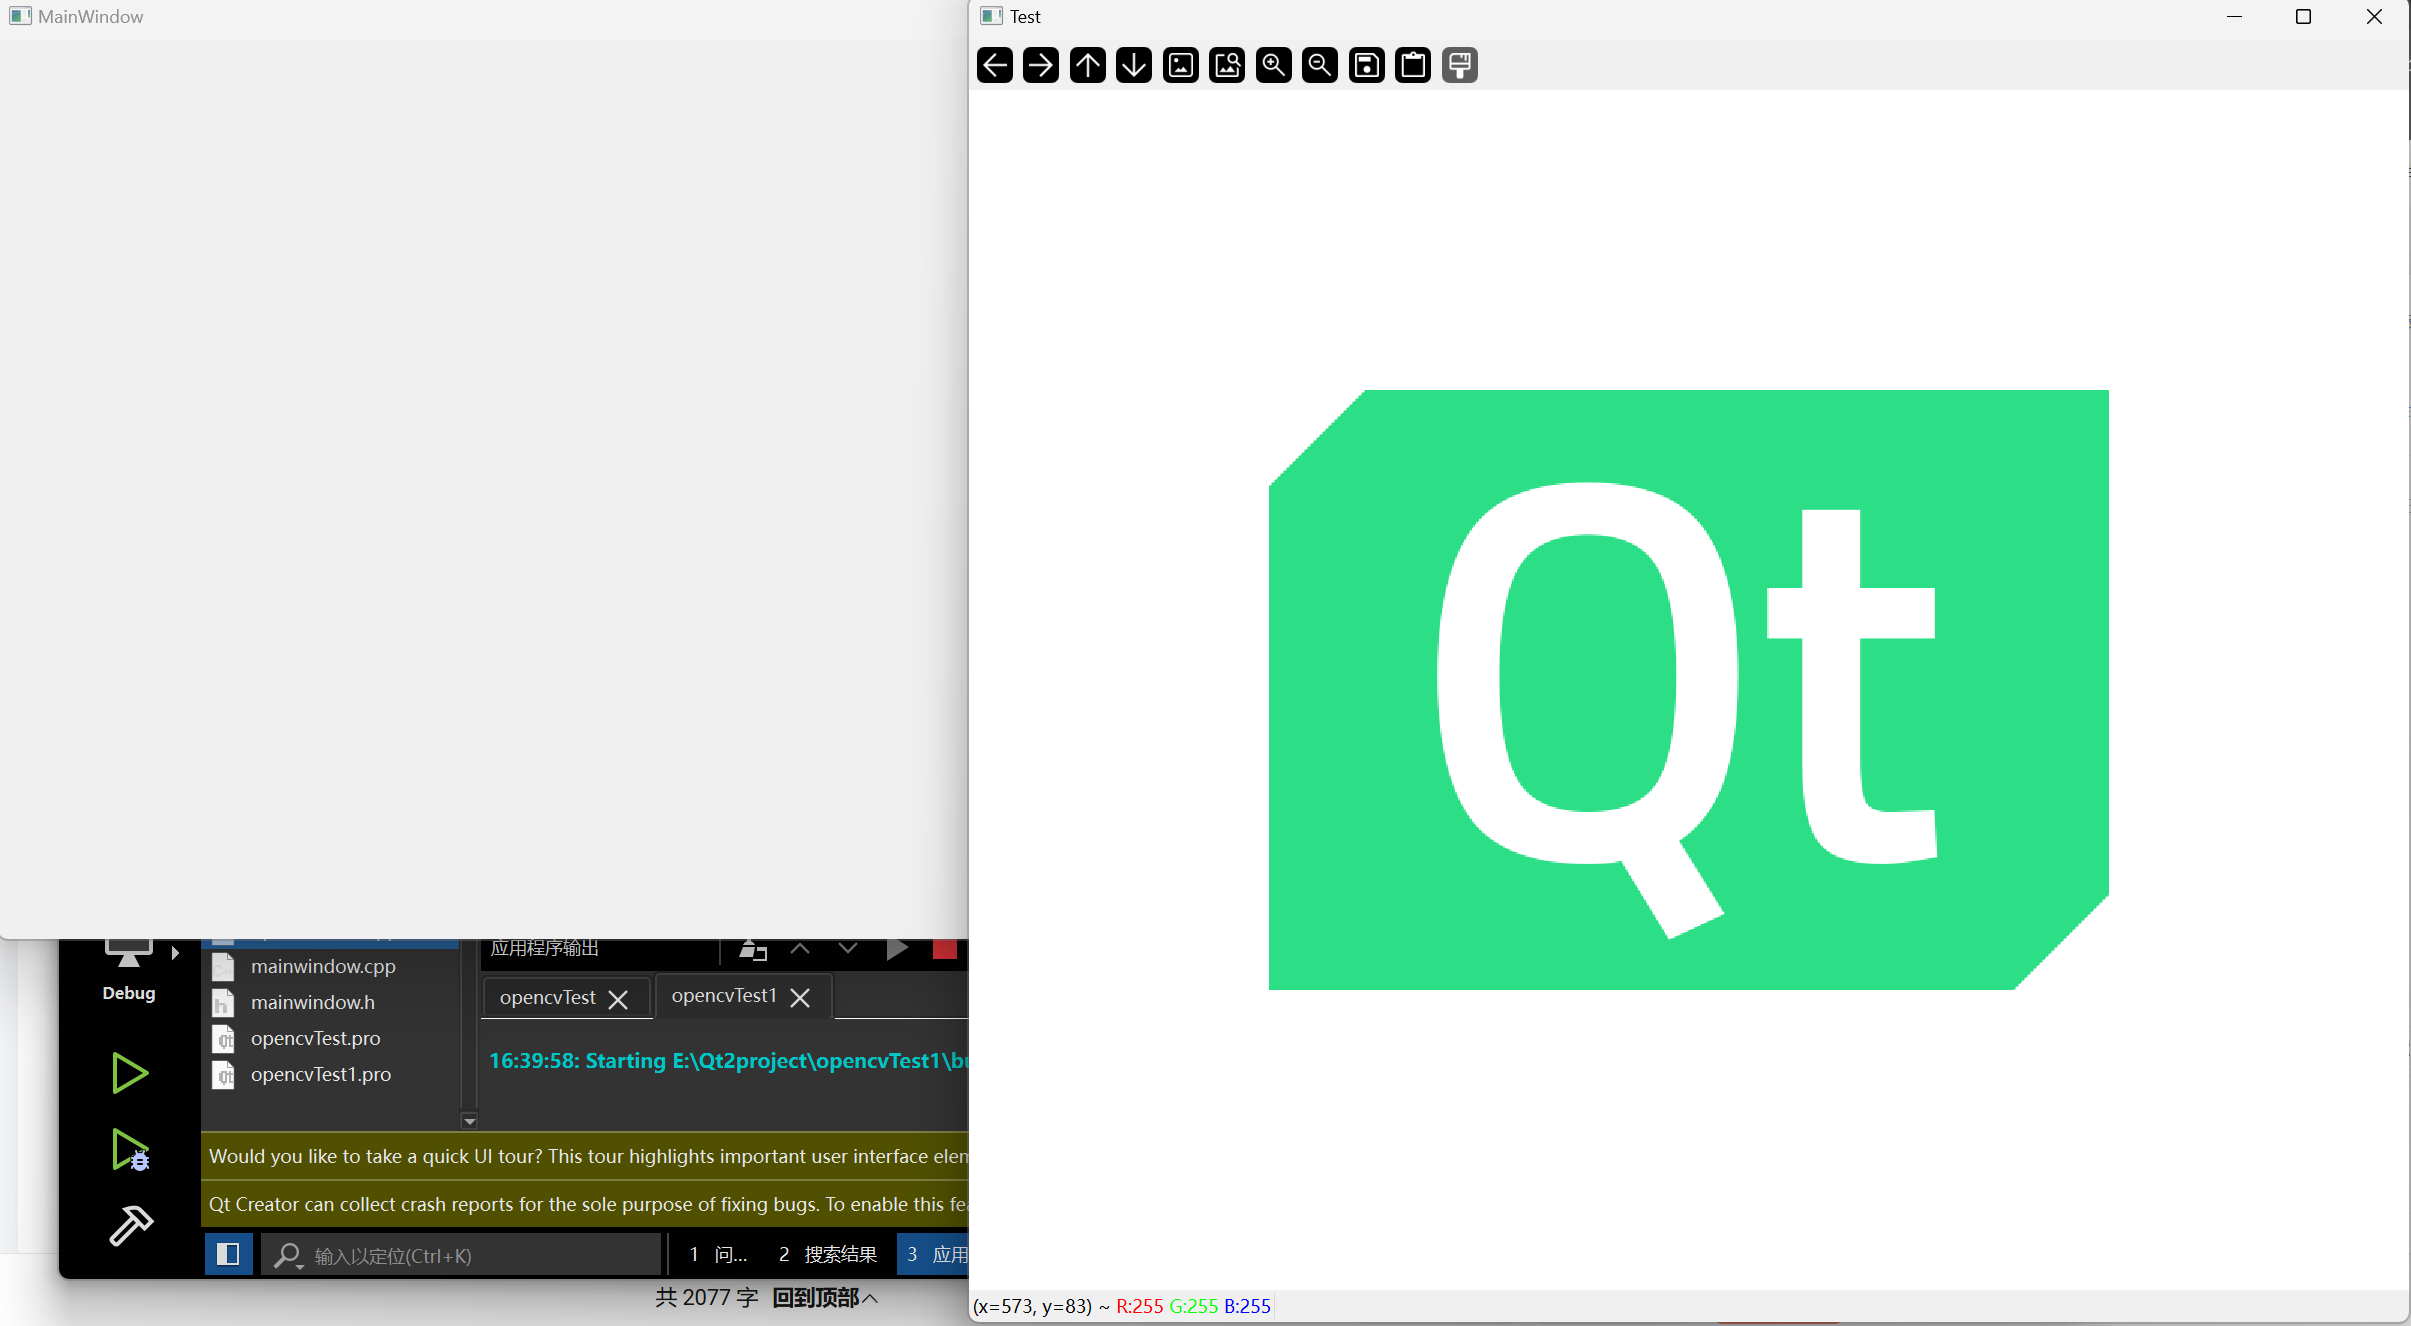Click the pan up arrow icon
Image resolution: width=2411 pixels, height=1326 pixels.
pyautogui.click(x=1087, y=66)
